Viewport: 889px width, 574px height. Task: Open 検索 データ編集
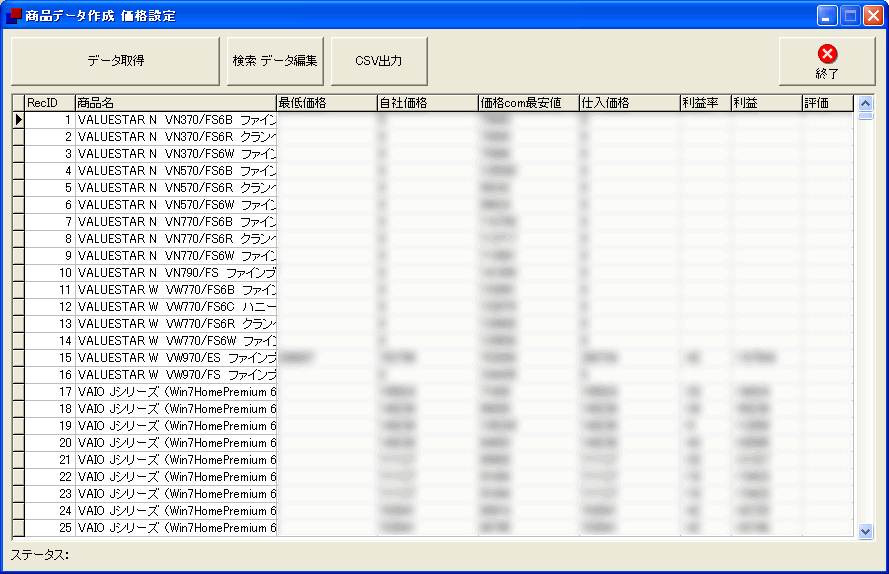pyautogui.click(x=275, y=61)
